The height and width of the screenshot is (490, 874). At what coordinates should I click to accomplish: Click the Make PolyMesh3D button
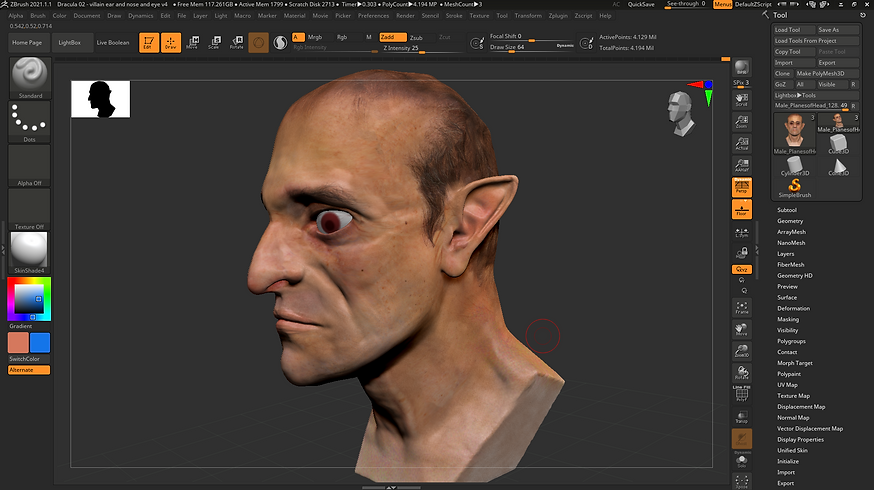click(x=827, y=74)
